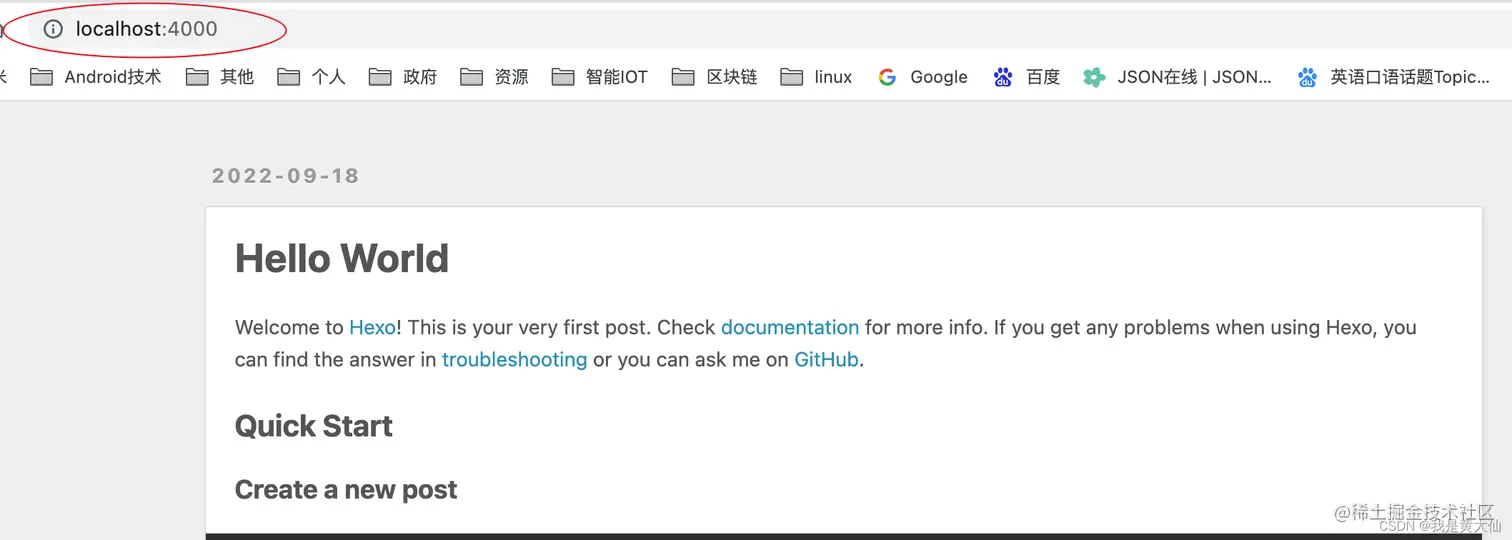
Task: Open the Google bookmark
Action: coord(922,77)
